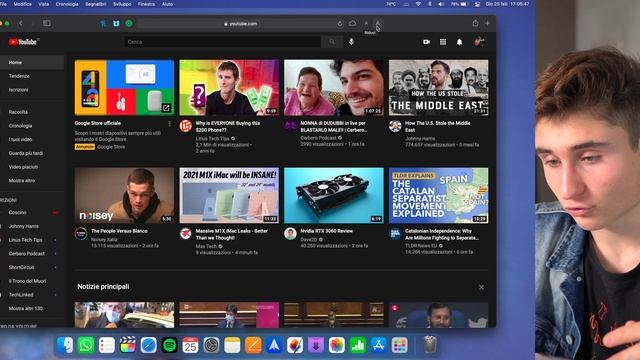
Task: Open the Google Store ad thumbnail
Action: click(124, 88)
